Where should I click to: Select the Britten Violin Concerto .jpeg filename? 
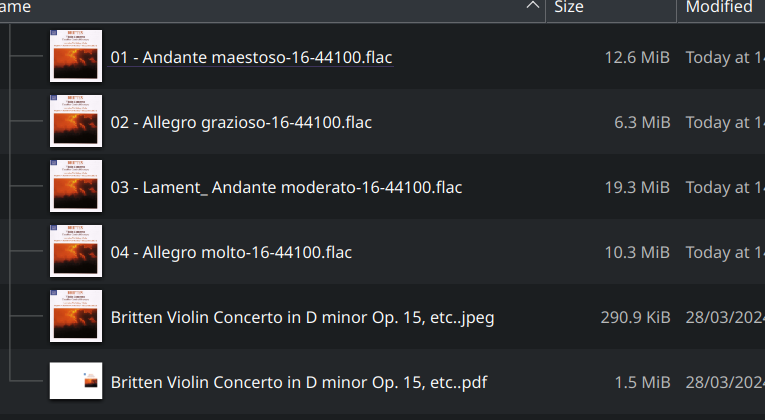pyautogui.click(x=302, y=317)
